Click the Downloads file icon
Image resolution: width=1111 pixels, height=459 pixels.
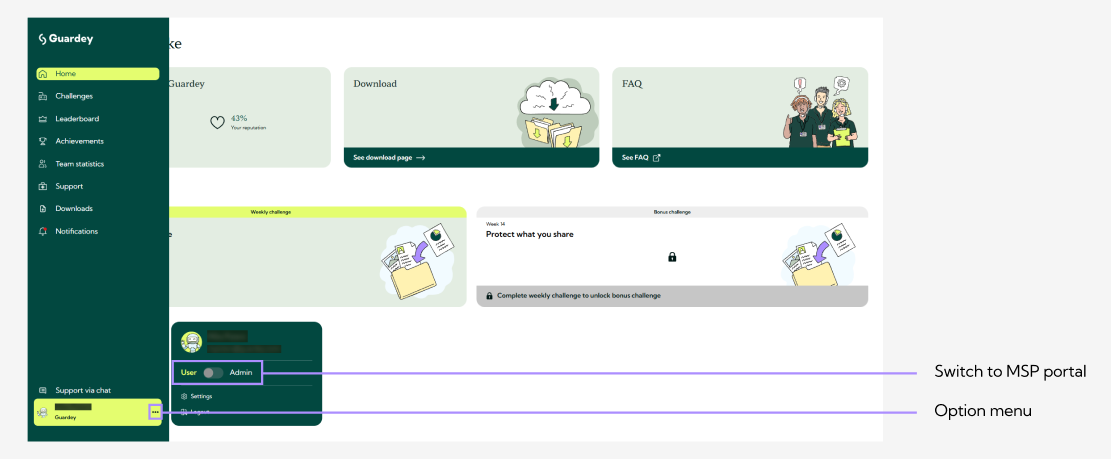[42, 209]
